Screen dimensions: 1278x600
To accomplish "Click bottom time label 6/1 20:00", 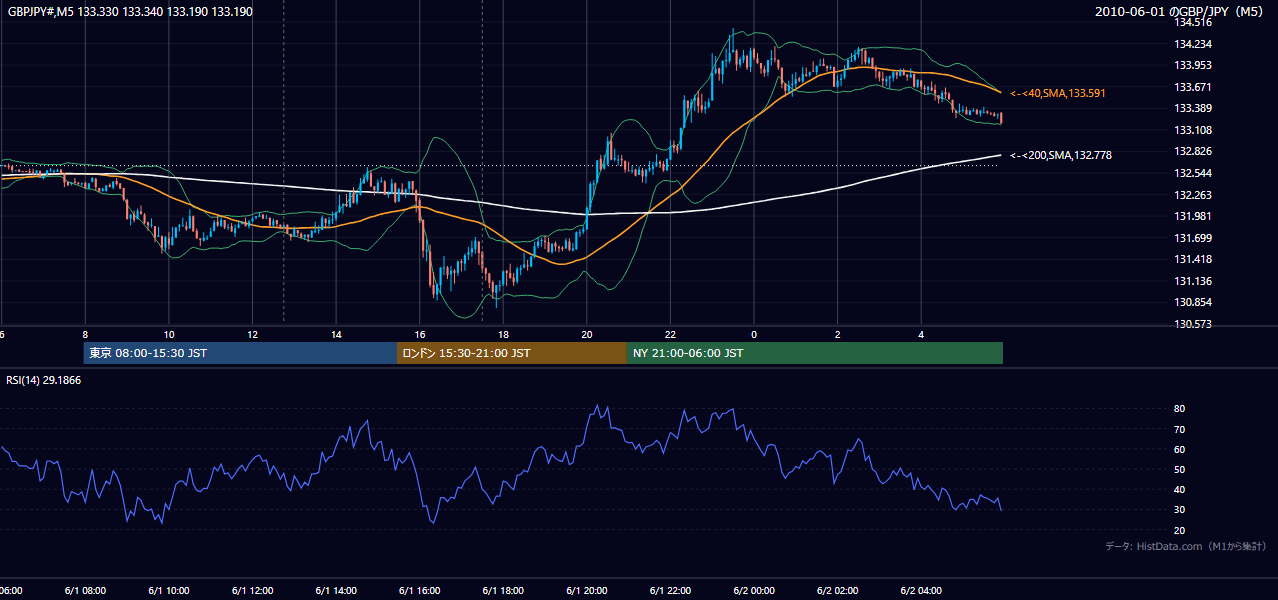I will pos(587,590).
